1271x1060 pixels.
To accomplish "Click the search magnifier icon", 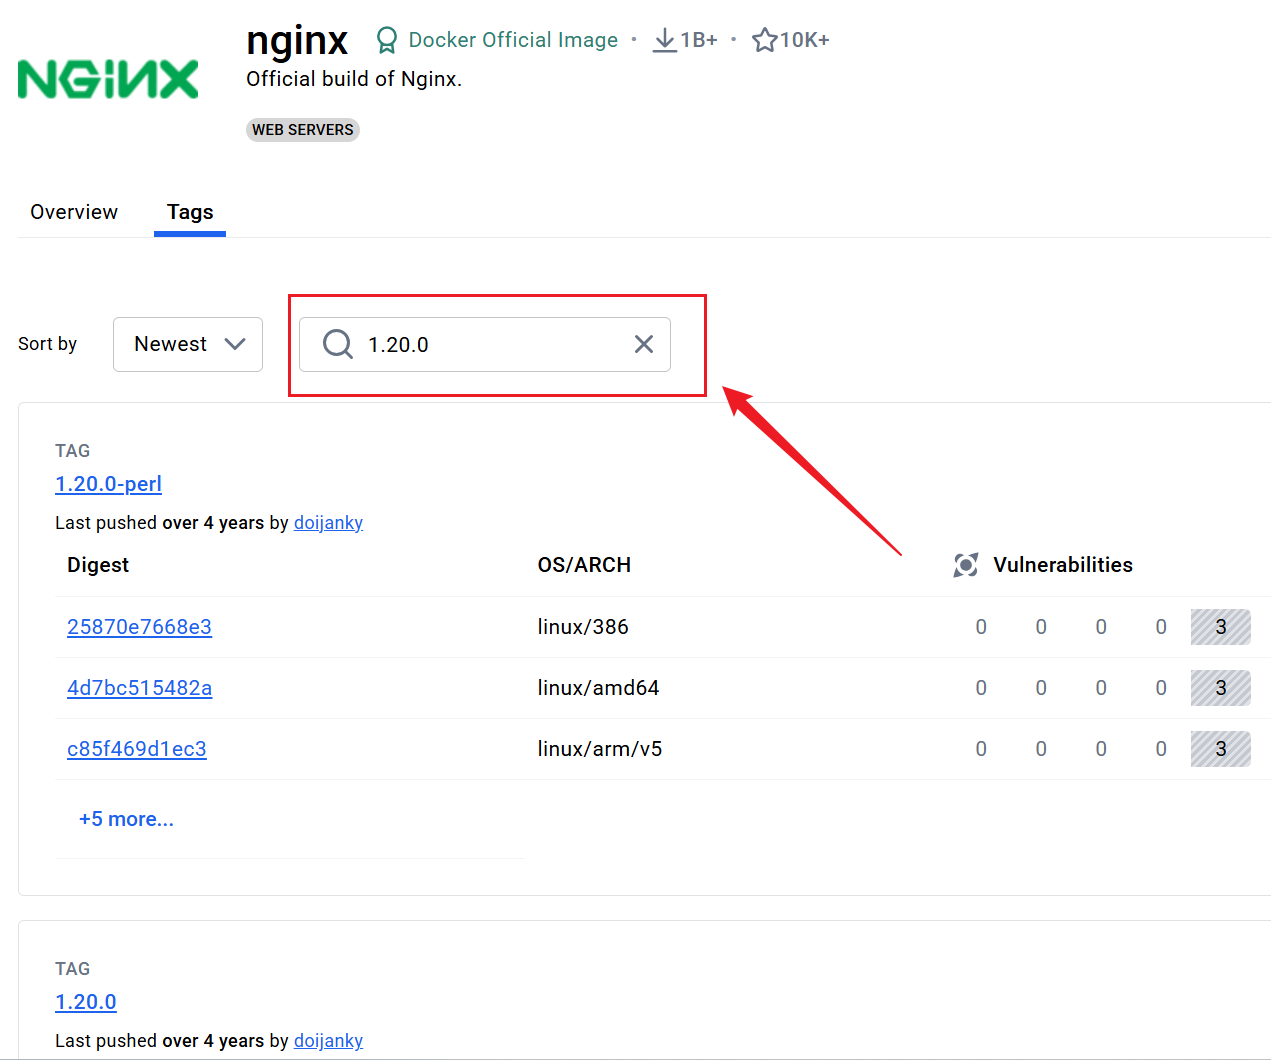I will pos(338,344).
